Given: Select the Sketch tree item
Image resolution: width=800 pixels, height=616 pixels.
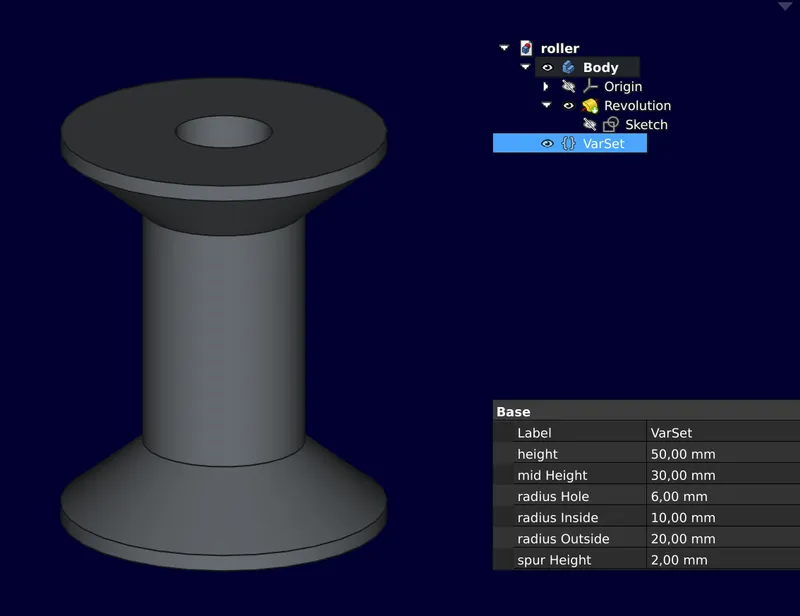Looking at the screenshot, I should click(646, 125).
